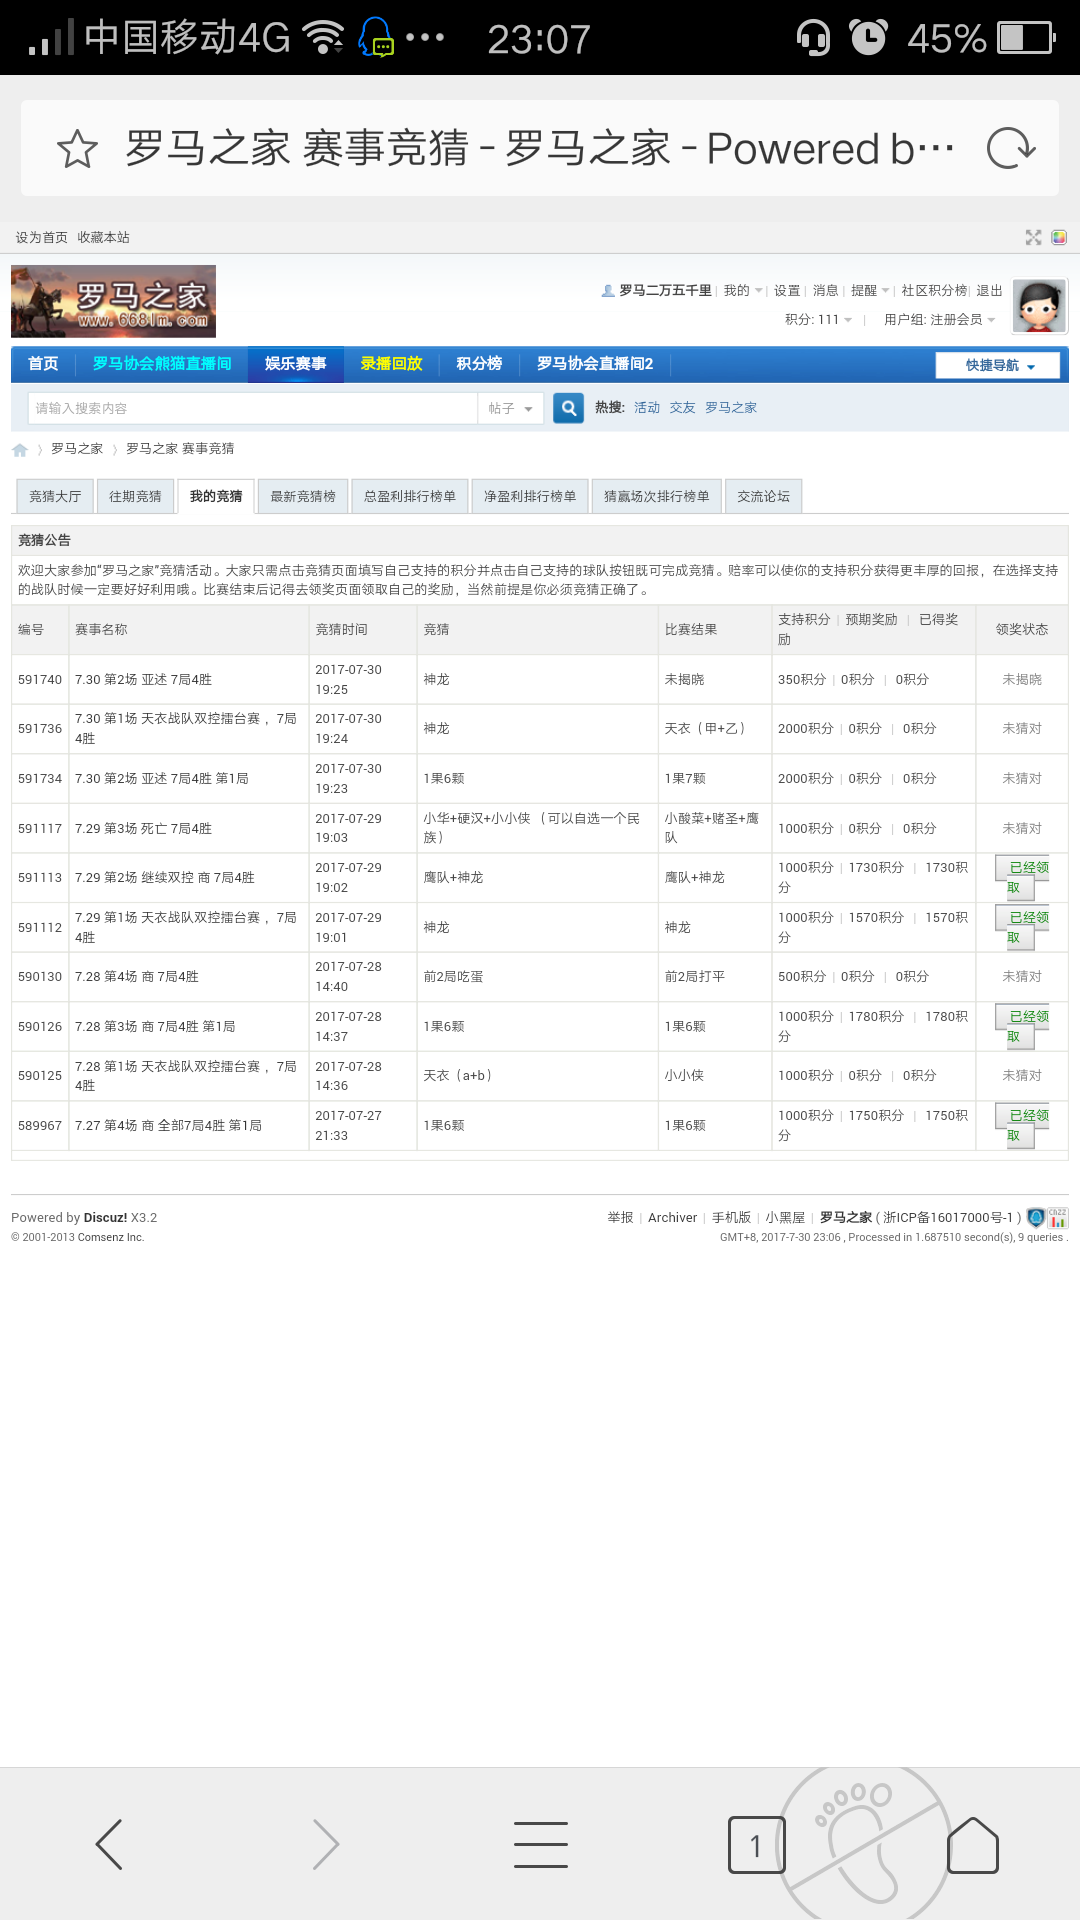Viewport: 1080px width, 1920px height.
Task: Reload the page with refresh icon
Action: 1010,149
